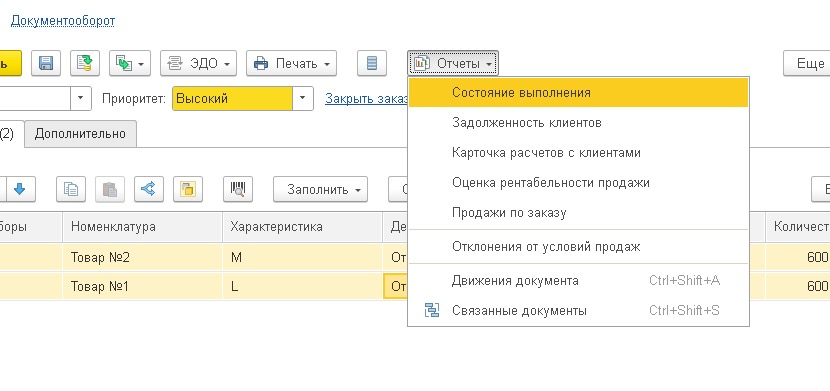The width and height of the screenshot is (830, 391).
Task: Click the Товар №2 cell
Action: click(142, 258)
